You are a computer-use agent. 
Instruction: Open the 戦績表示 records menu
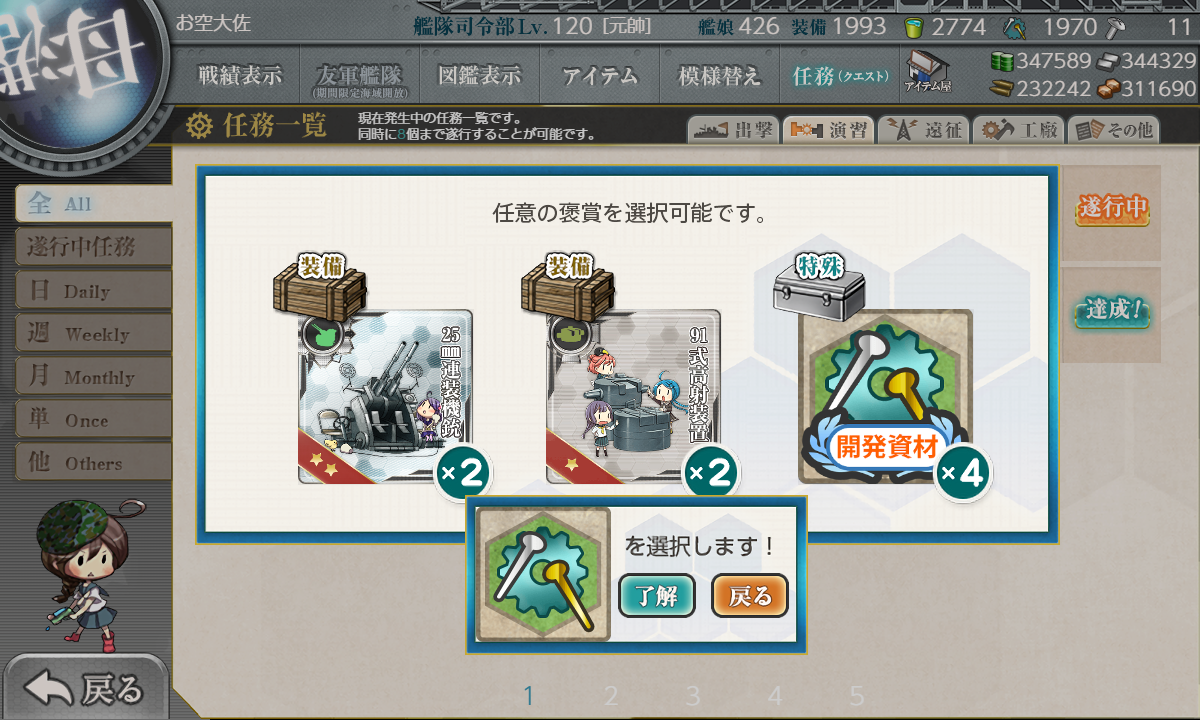[239, 75]
